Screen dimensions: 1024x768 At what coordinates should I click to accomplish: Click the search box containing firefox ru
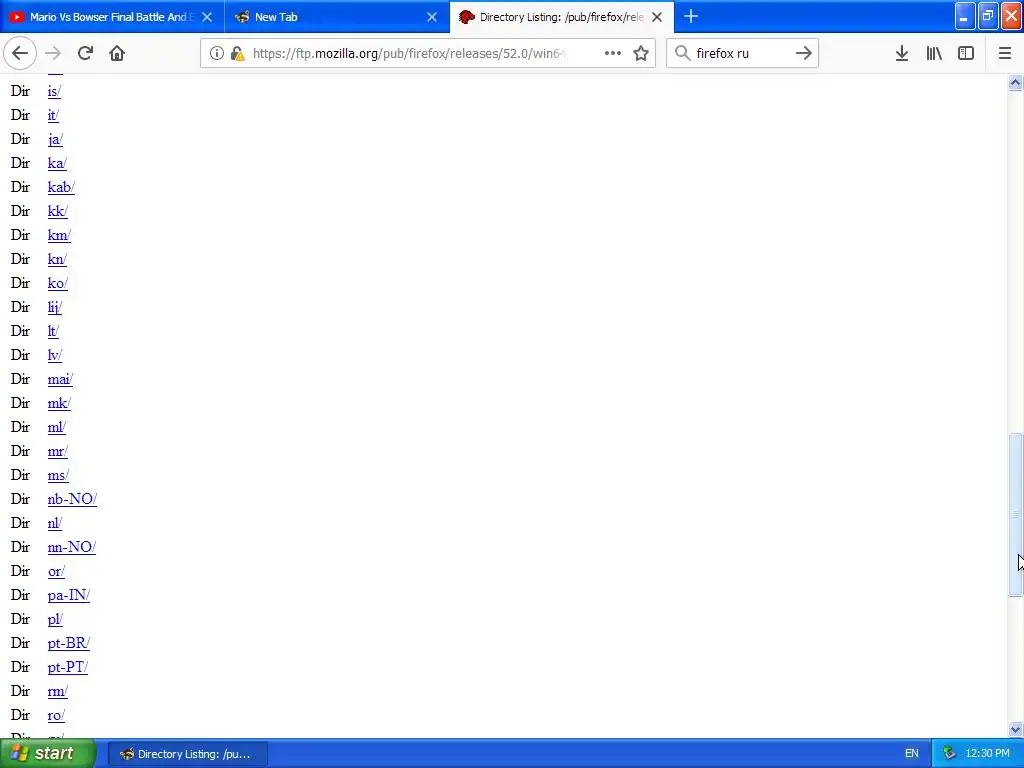[741, 53]
